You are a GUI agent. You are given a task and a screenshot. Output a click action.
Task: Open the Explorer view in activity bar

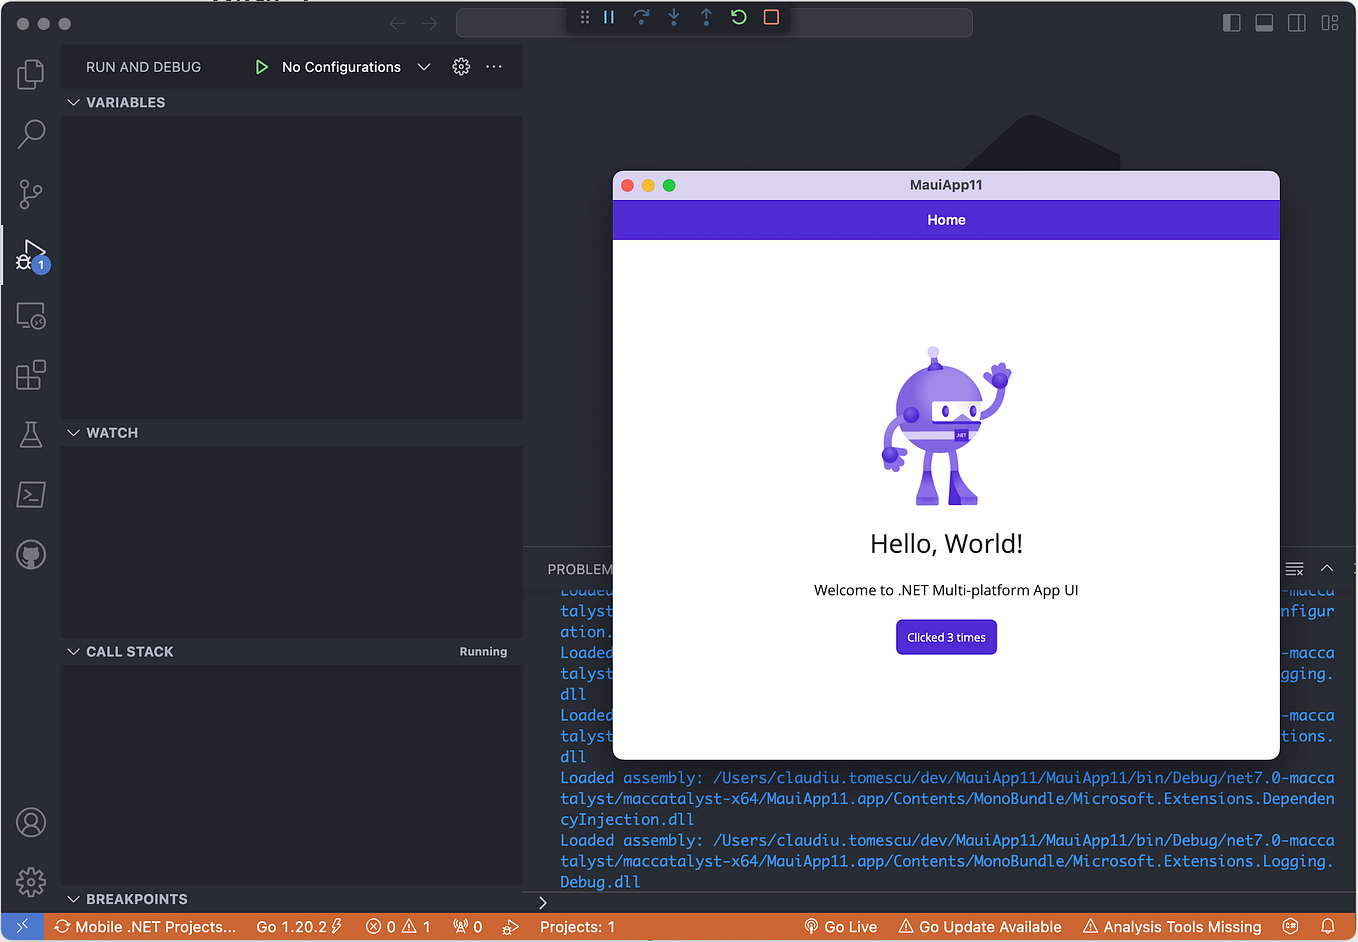click(x=31, y=74)
